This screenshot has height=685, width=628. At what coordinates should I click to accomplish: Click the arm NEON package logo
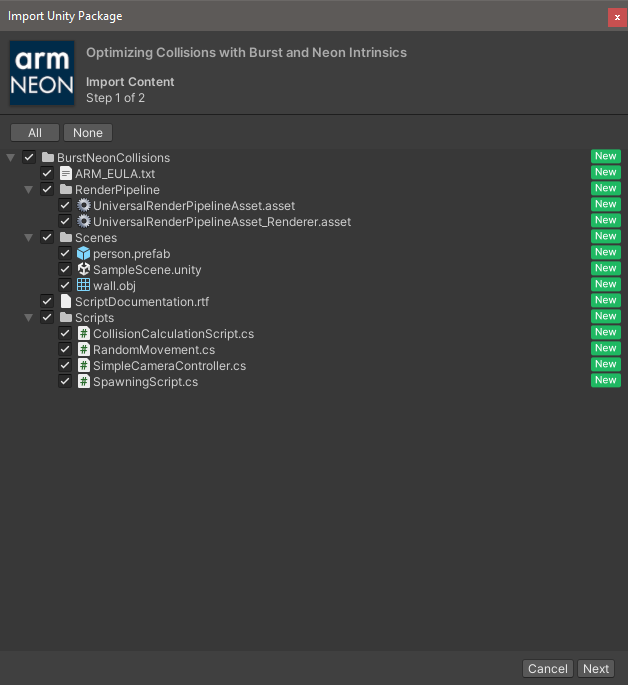point(42,73)
